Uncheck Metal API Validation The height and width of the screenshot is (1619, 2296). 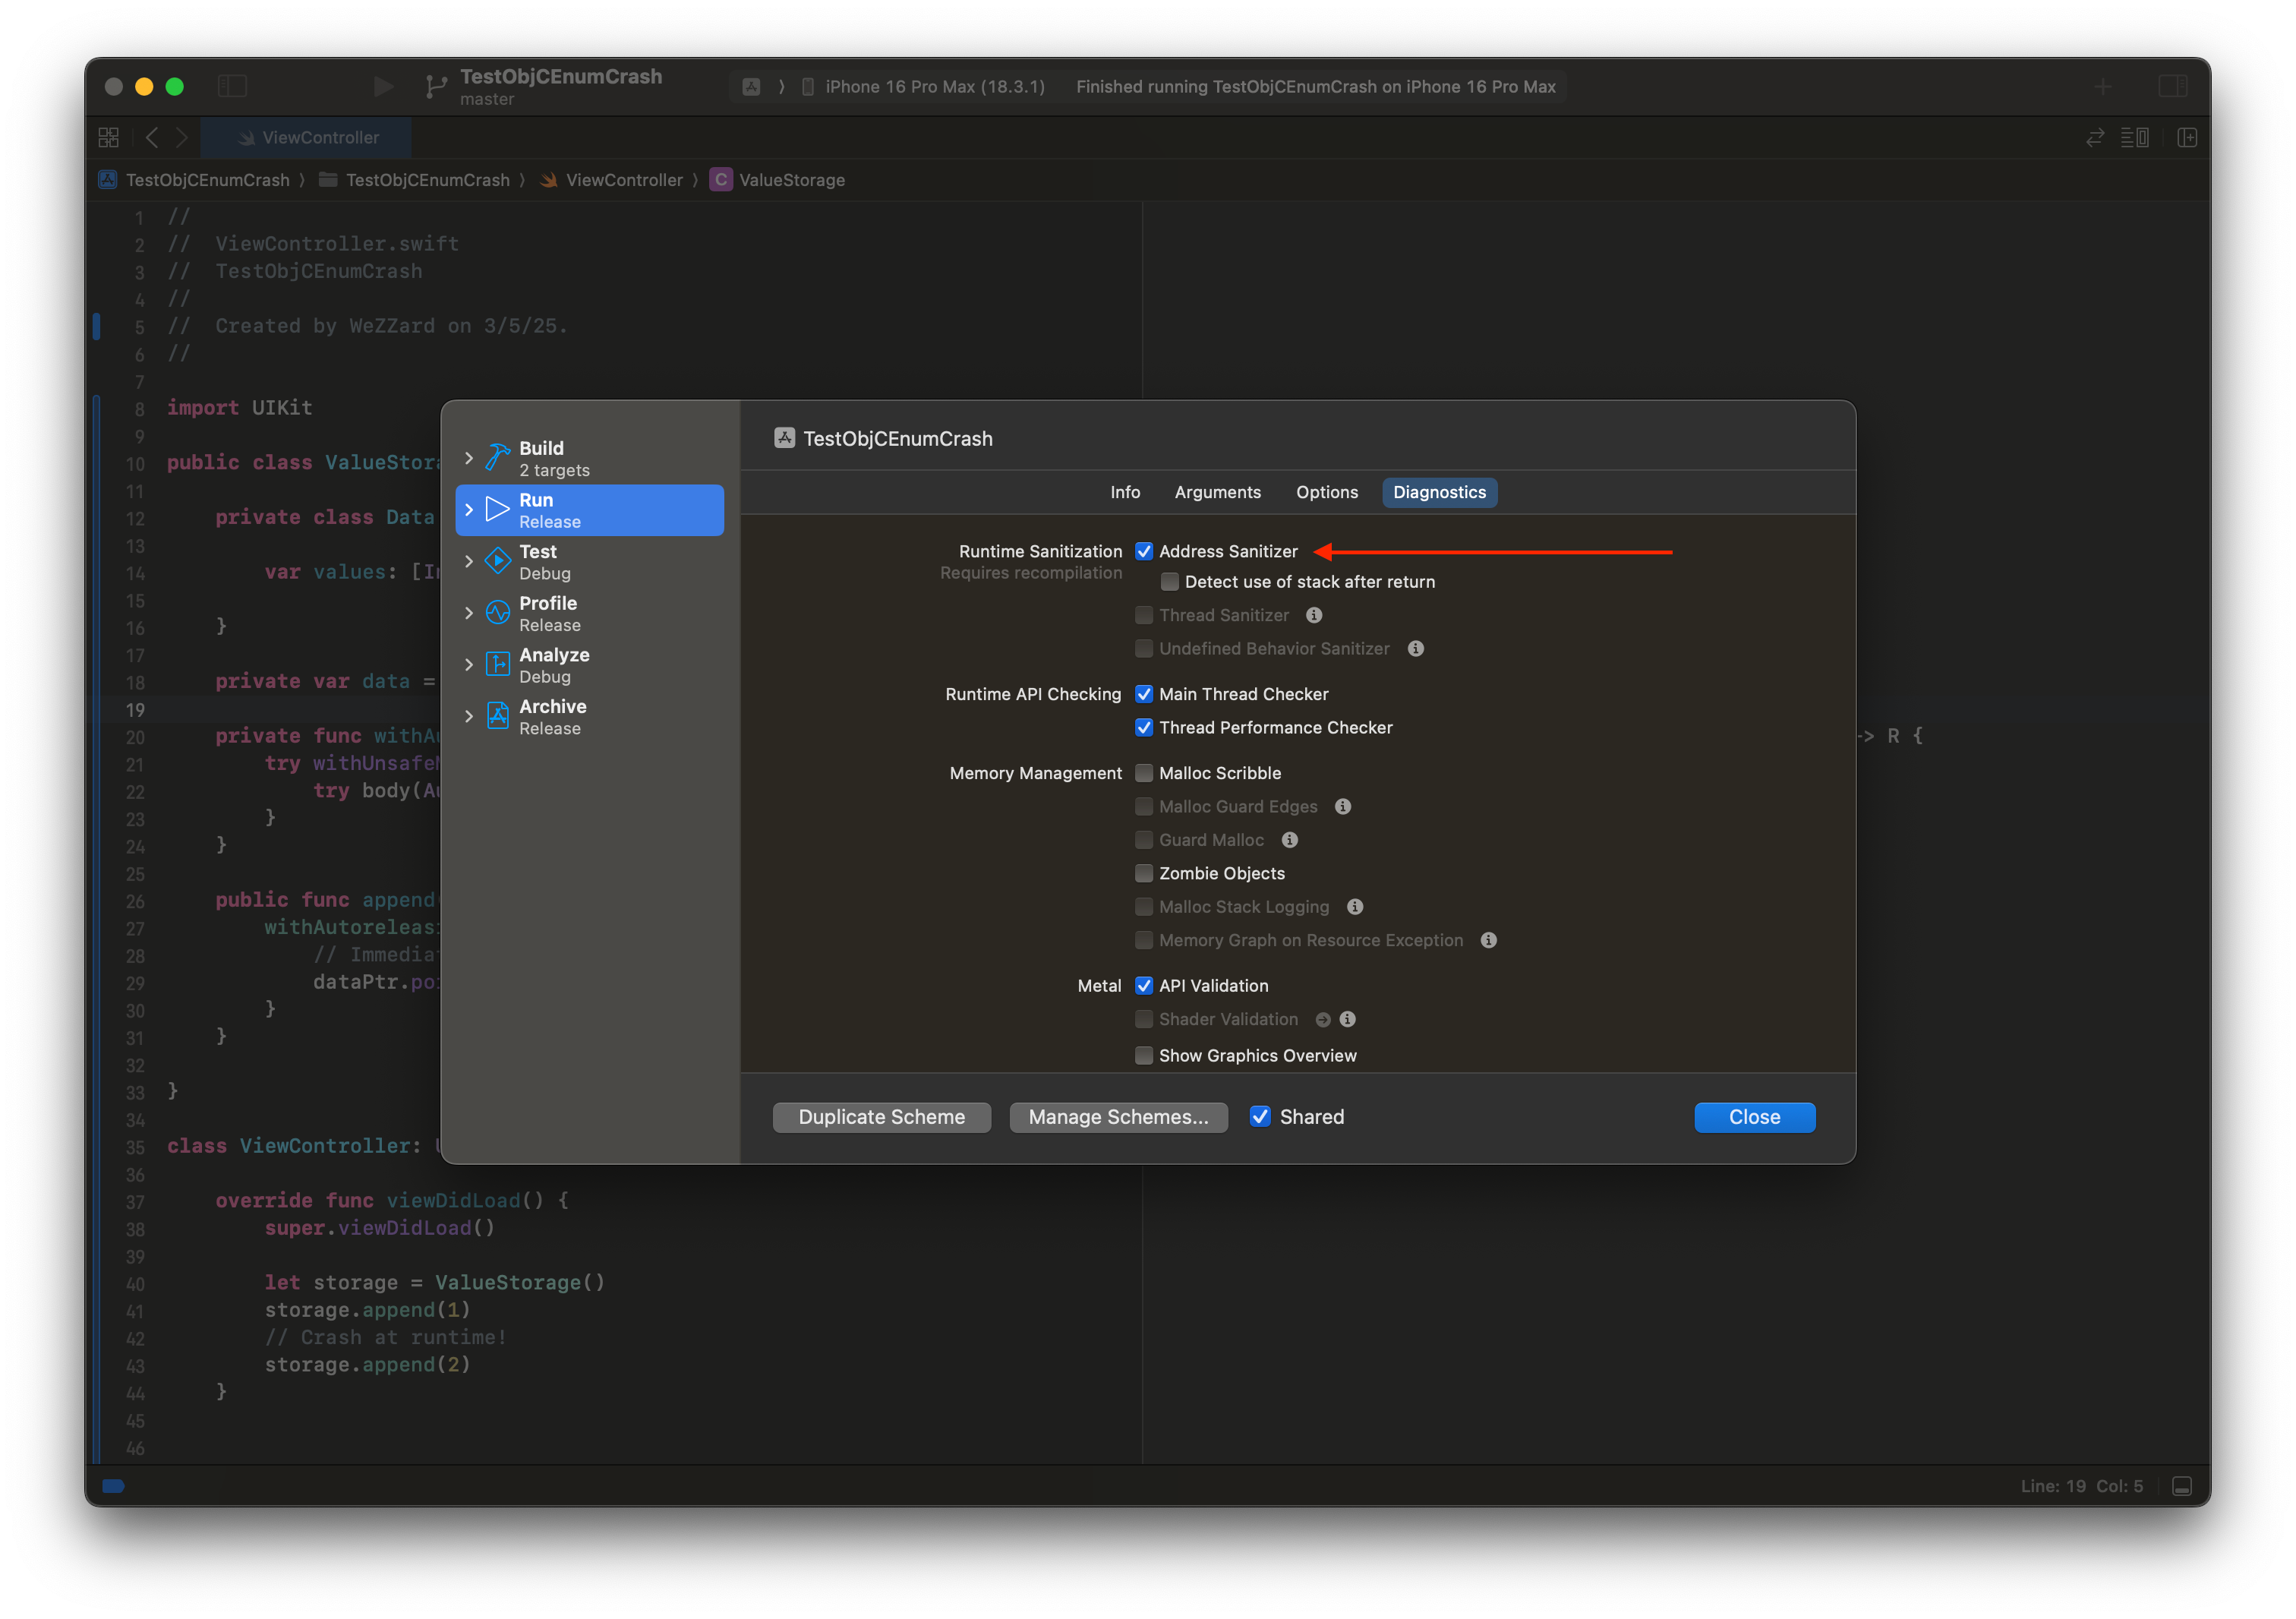[x=1144, y=985]
